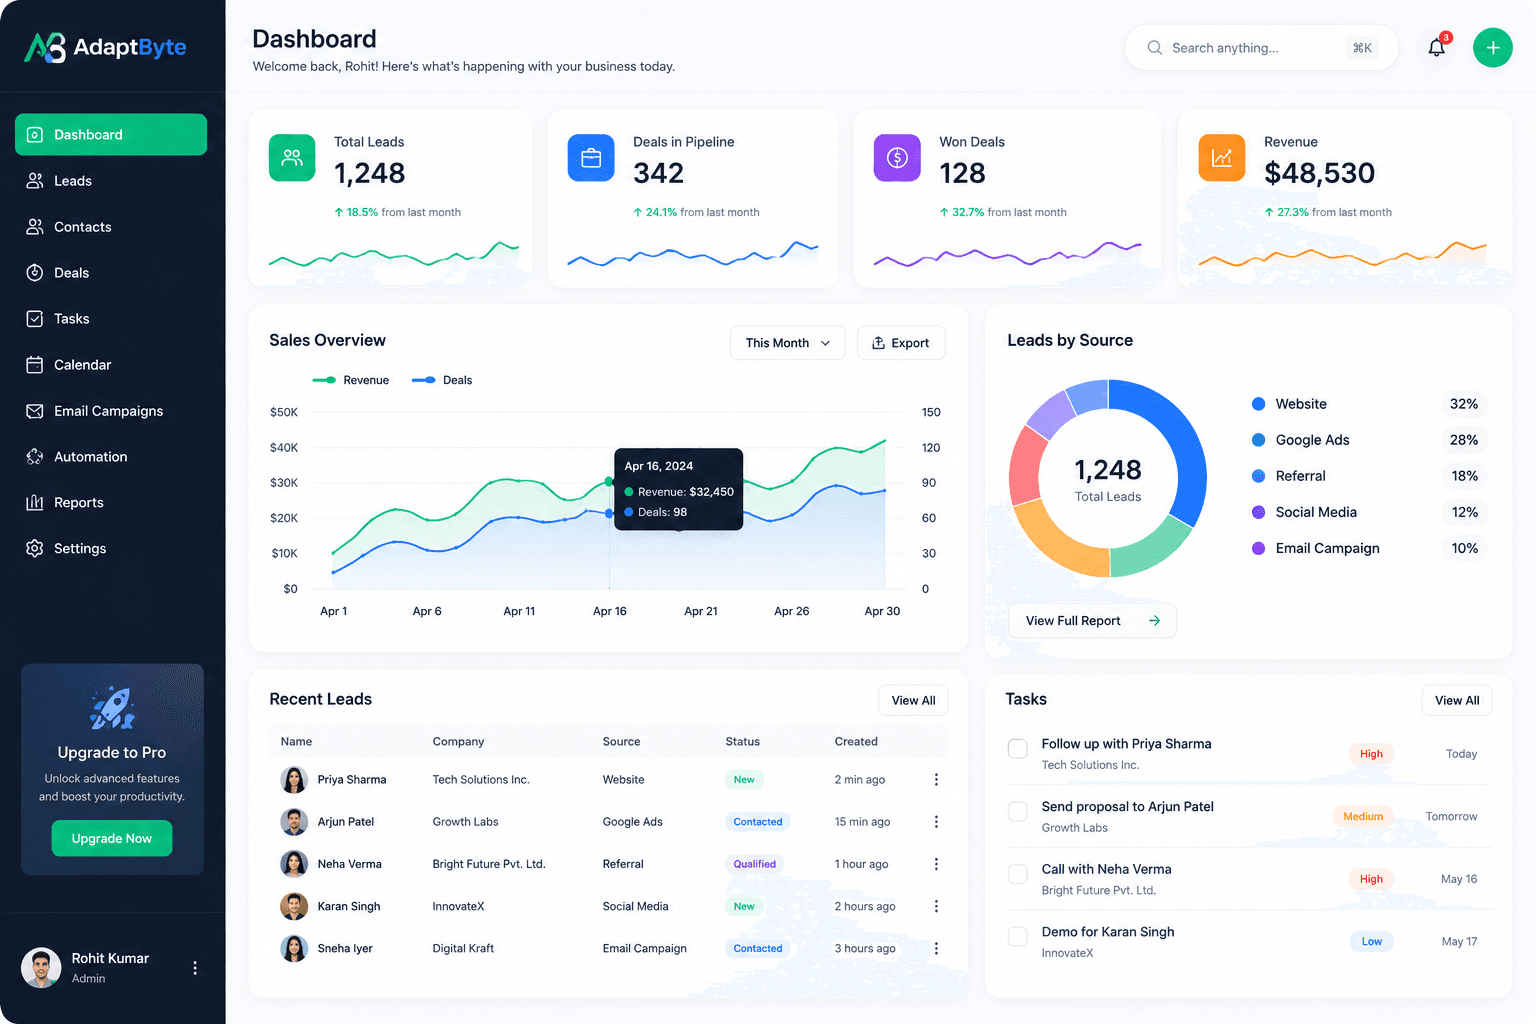Open Contacts in sidebar

(111, 227)
